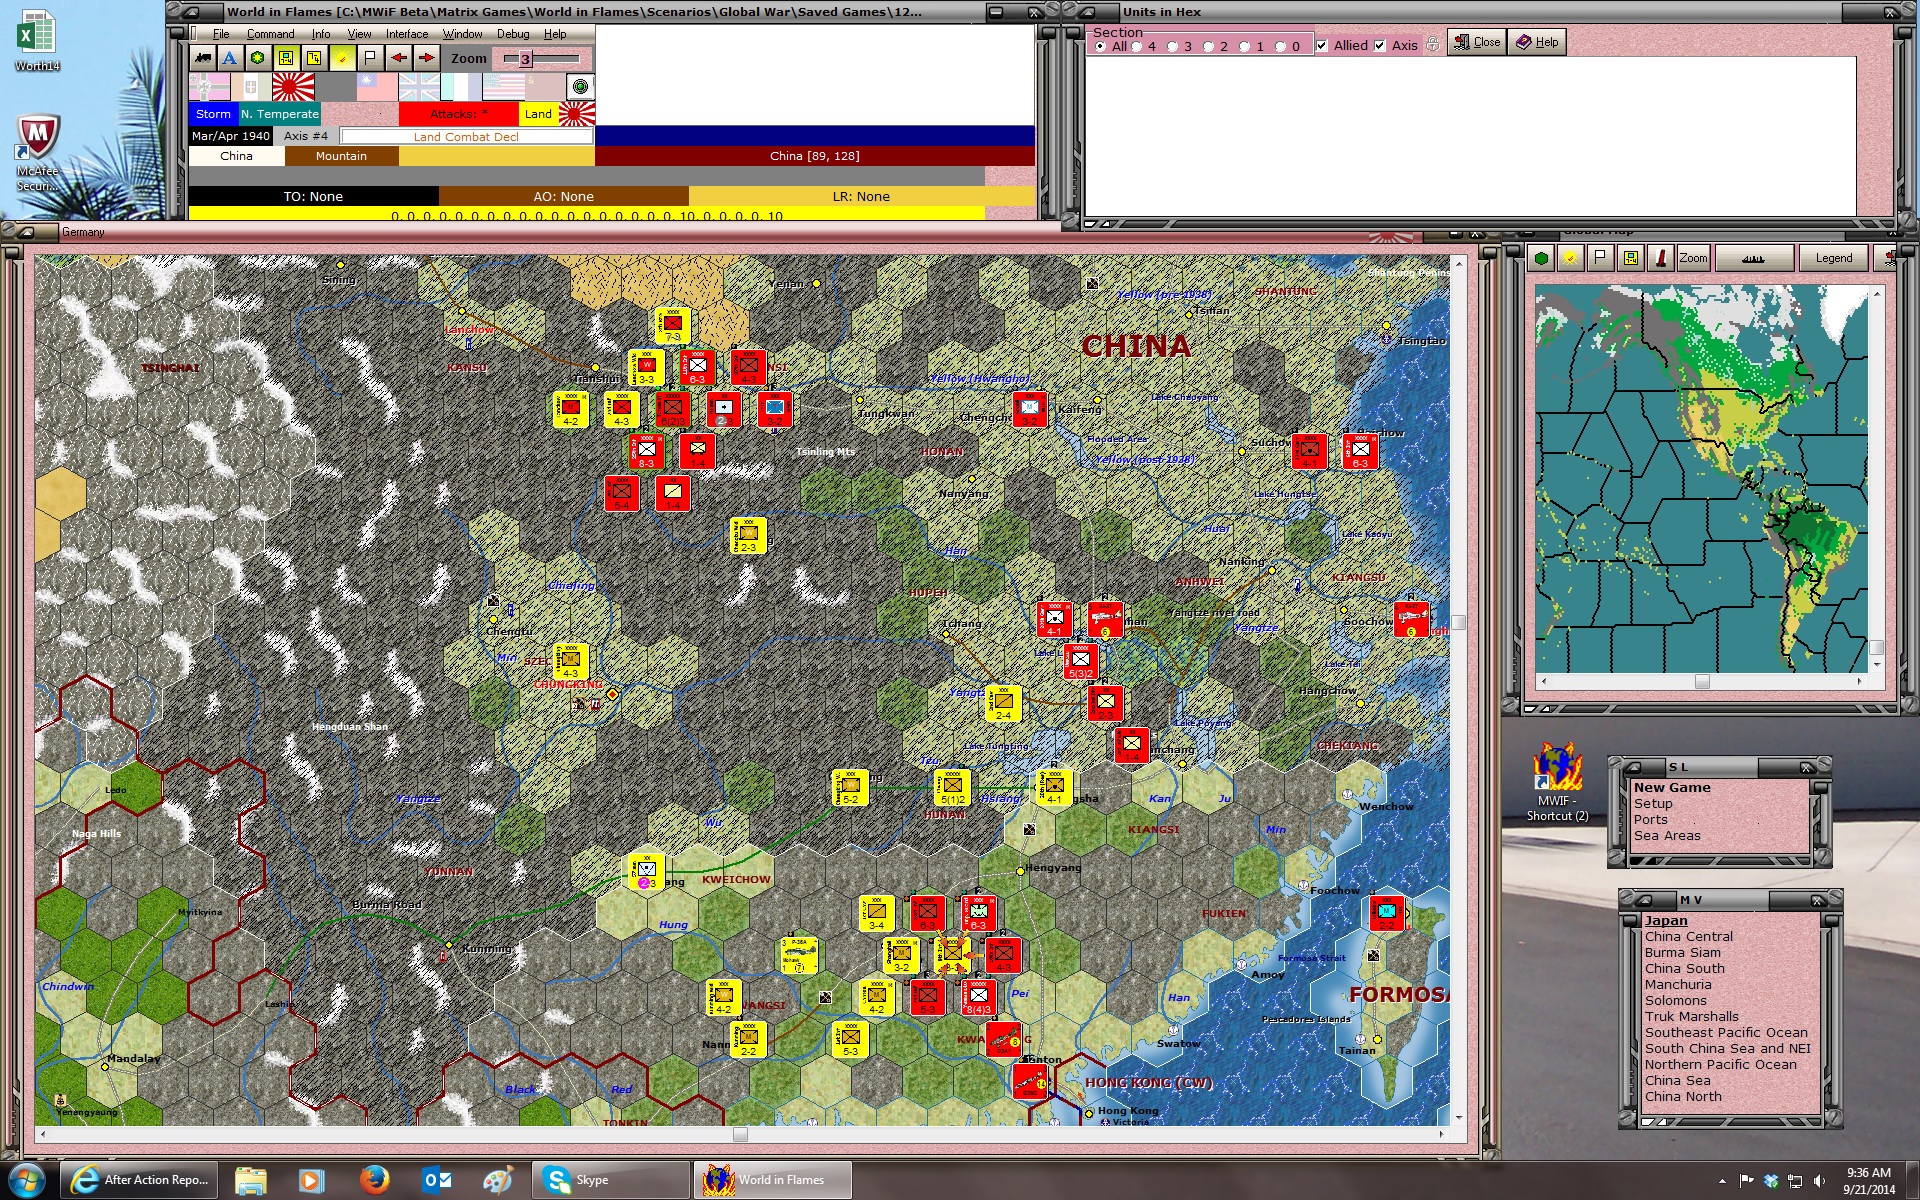
Task: Click the locomotive rail toolbar icon
Action: click(203, 58)
